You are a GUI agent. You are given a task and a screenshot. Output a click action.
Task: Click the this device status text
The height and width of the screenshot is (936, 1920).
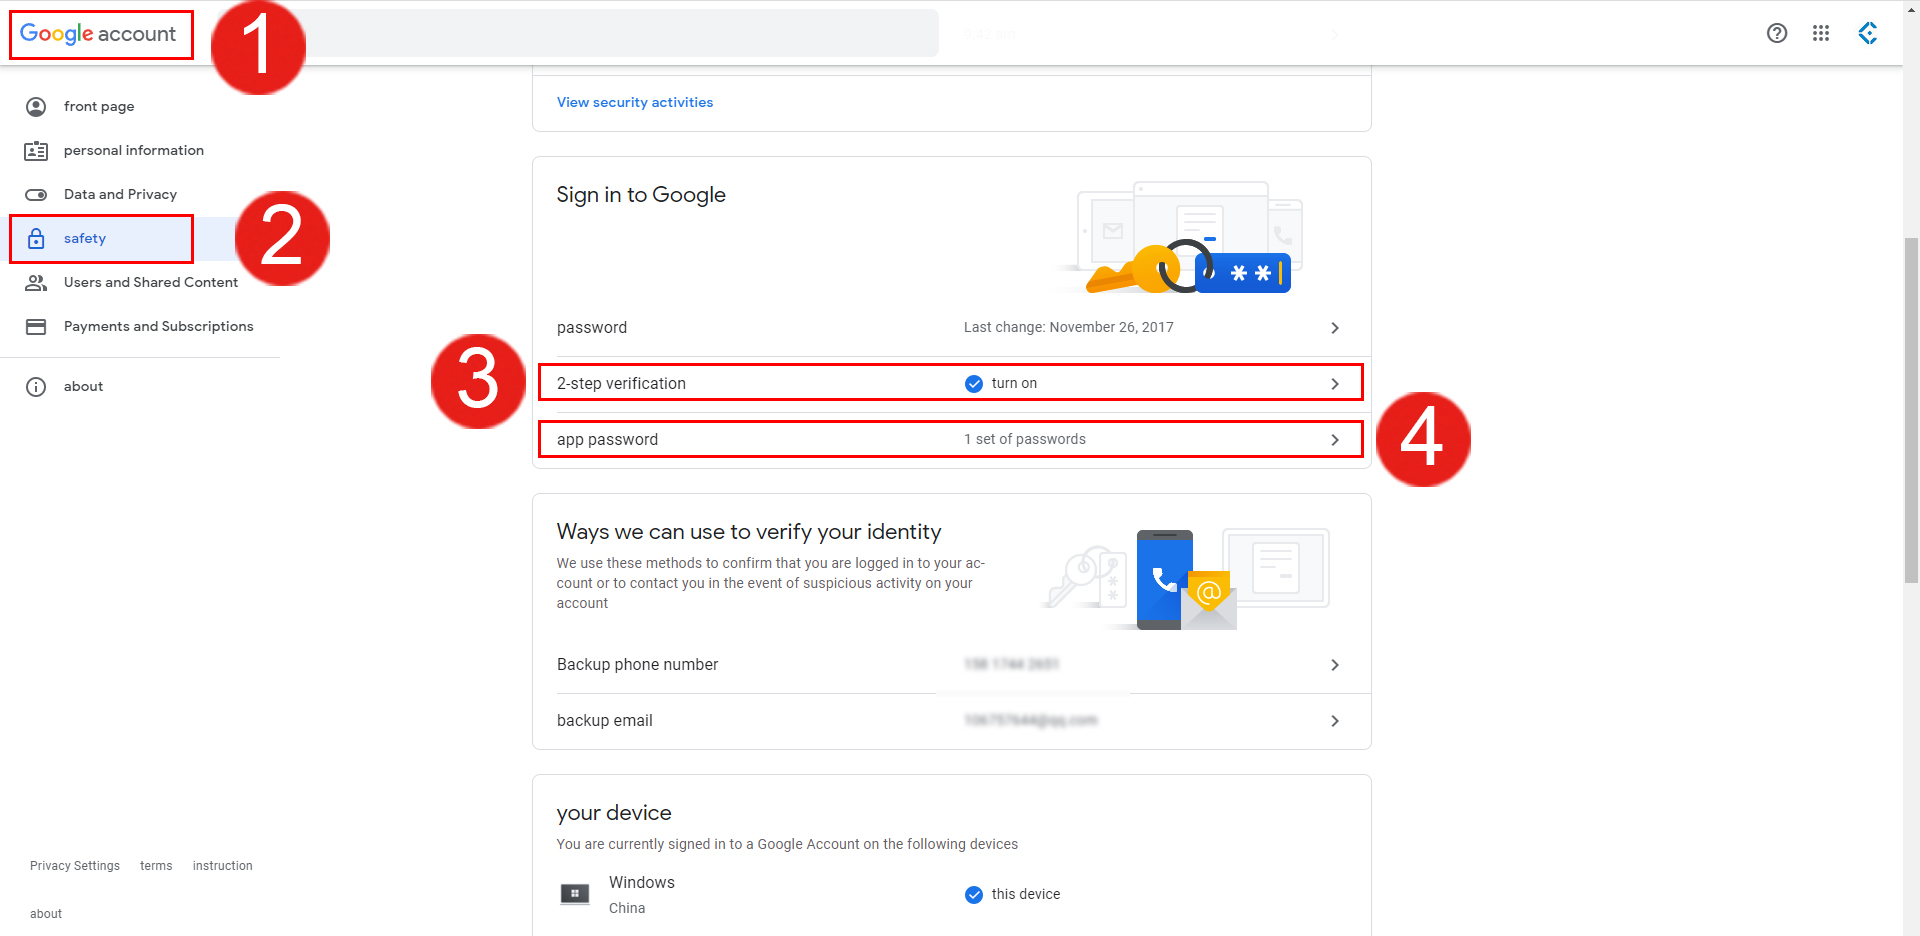tap(1026, 895)
